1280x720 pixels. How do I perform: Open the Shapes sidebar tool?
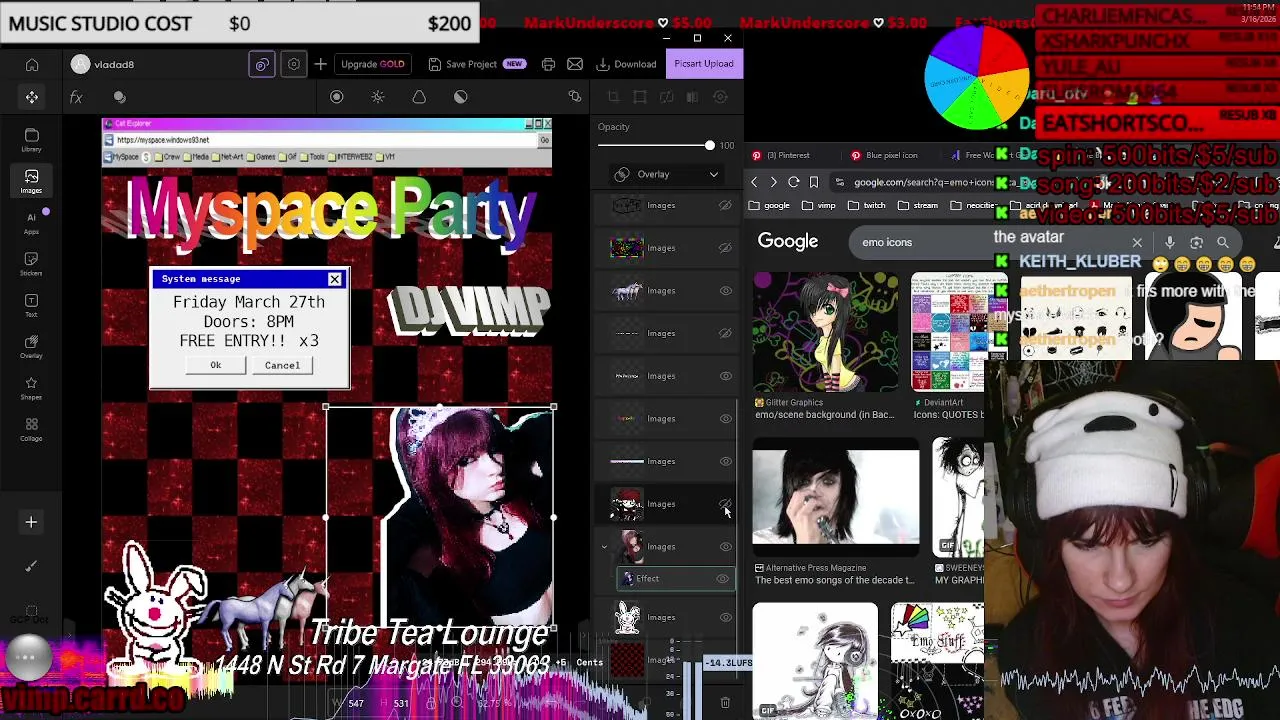(31, 388)
